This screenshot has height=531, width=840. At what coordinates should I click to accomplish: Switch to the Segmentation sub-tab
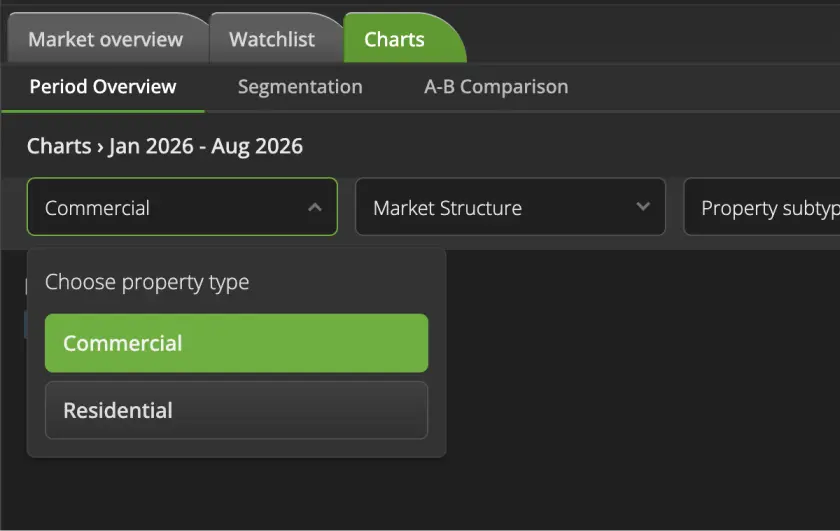click(x=300, y=87)
